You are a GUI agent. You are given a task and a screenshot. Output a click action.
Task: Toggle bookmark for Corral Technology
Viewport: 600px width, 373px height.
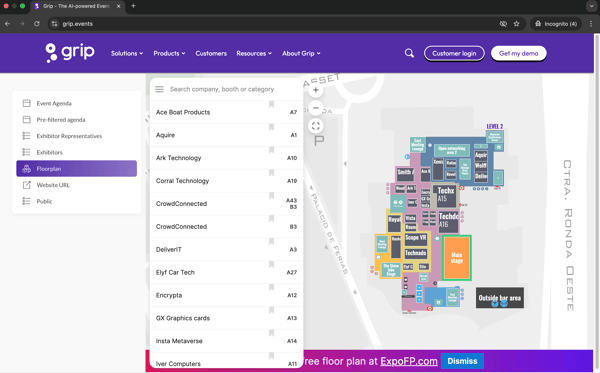pyautogui.click(x=271, y=173)
